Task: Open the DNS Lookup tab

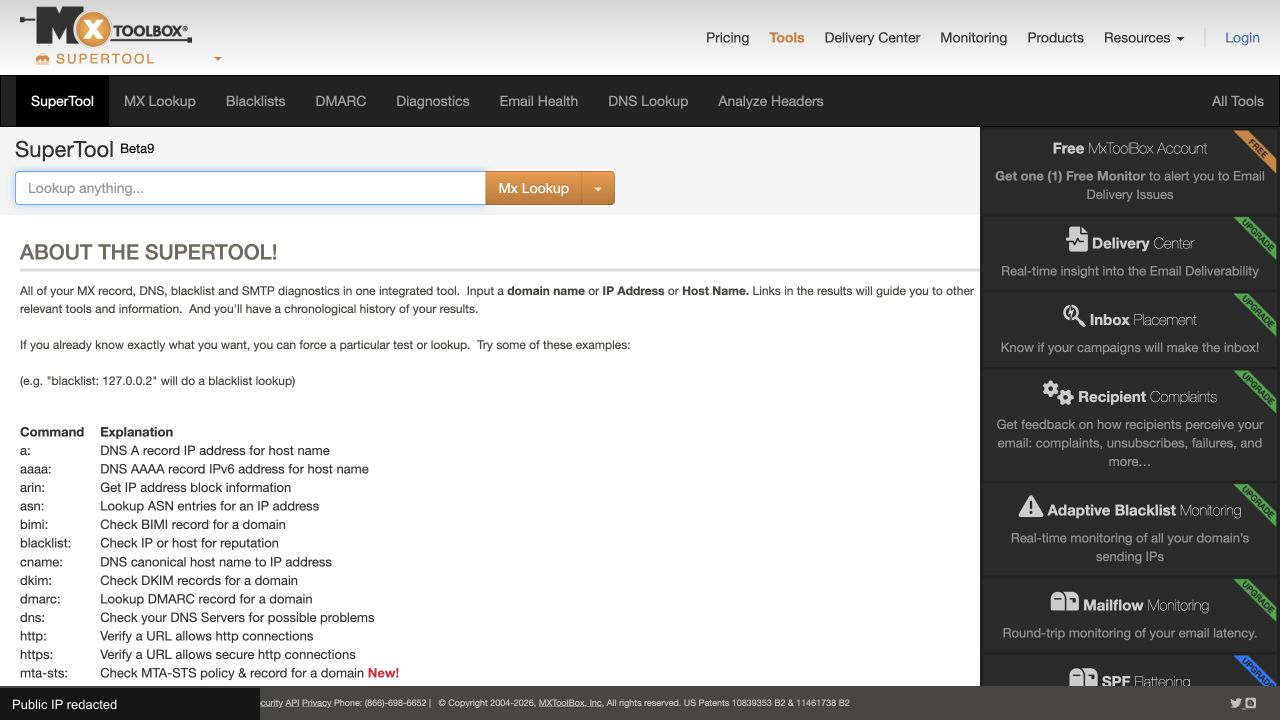Action: pyautogui.click(x=648, y=101)
